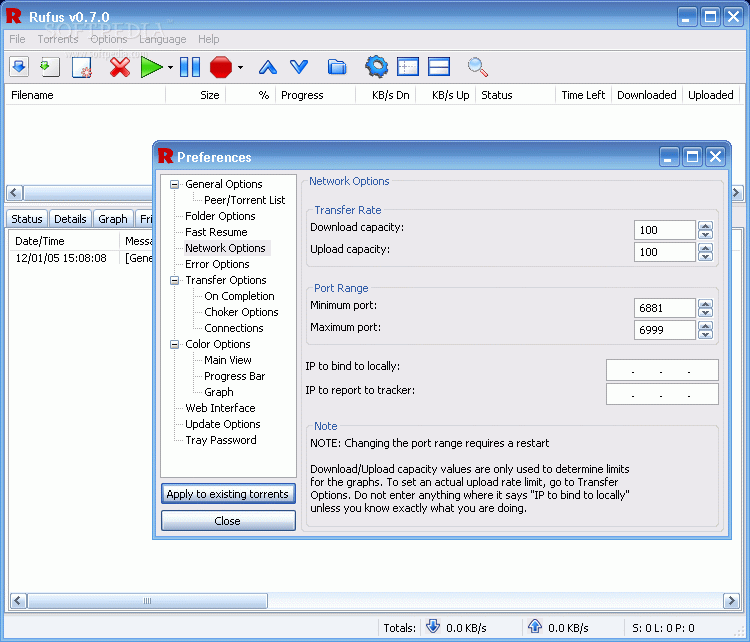The width and height of the screenshot is (750, 642).
Task: Select Progress Bar under Color Options
Action: point(234,376)
